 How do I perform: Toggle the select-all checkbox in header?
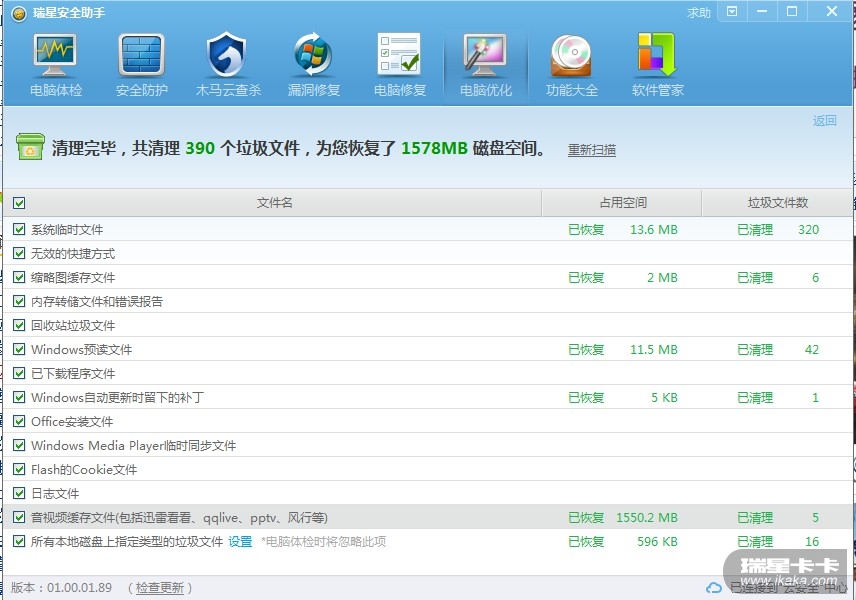pos(19,203)
